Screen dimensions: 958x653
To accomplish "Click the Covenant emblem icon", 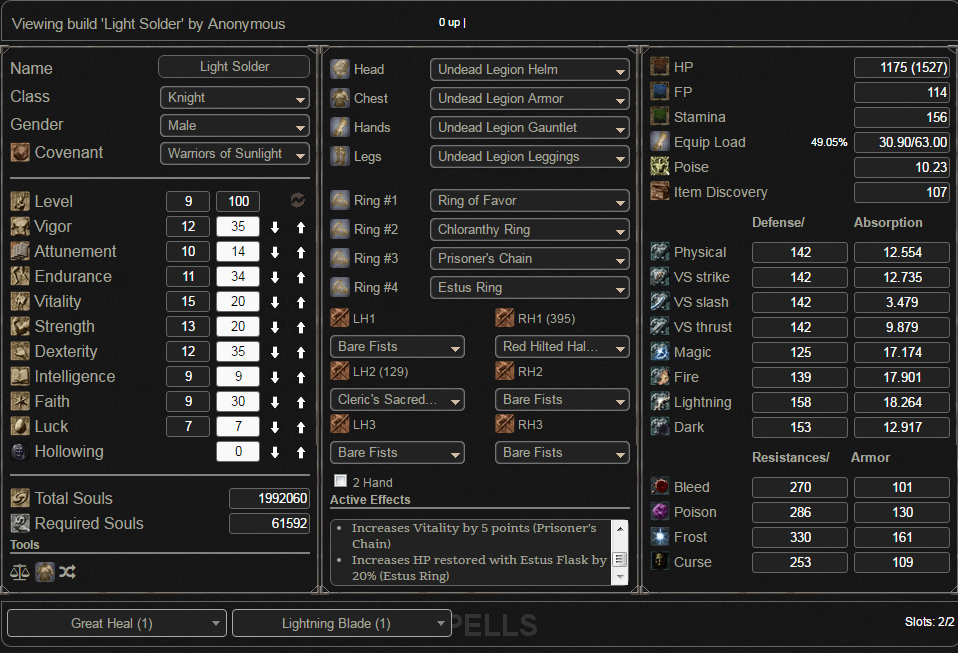I will tap(20, 152).
